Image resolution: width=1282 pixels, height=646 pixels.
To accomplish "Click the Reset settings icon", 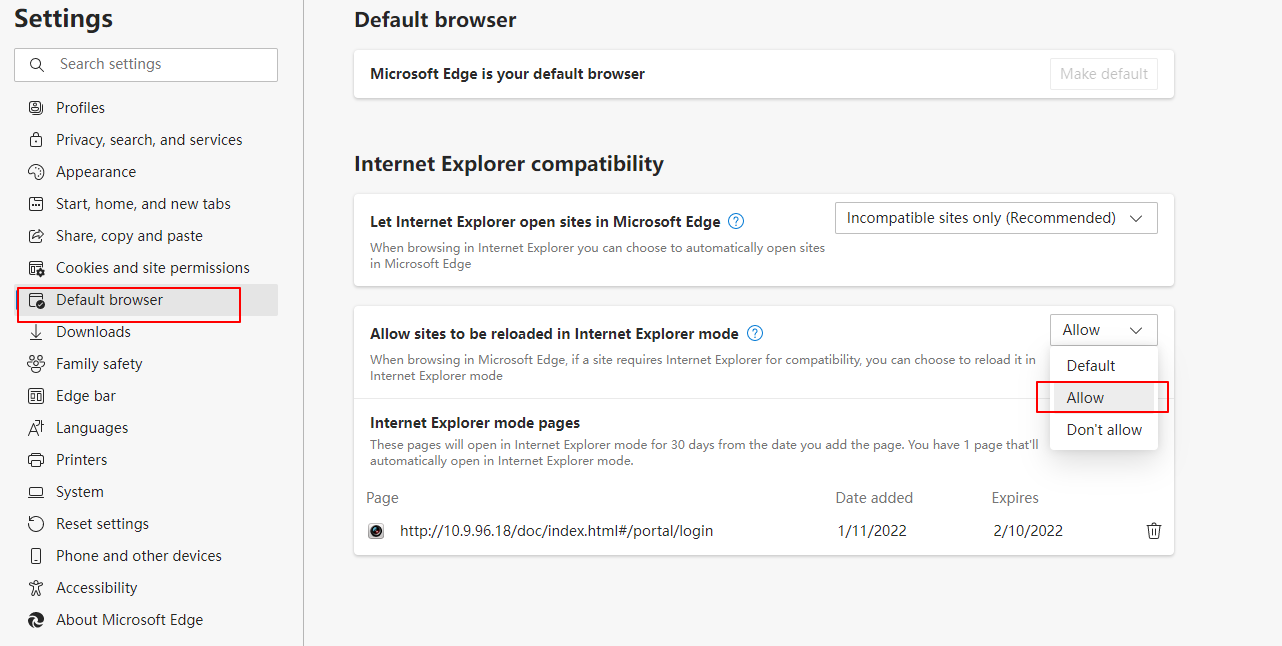I will 36,524.
